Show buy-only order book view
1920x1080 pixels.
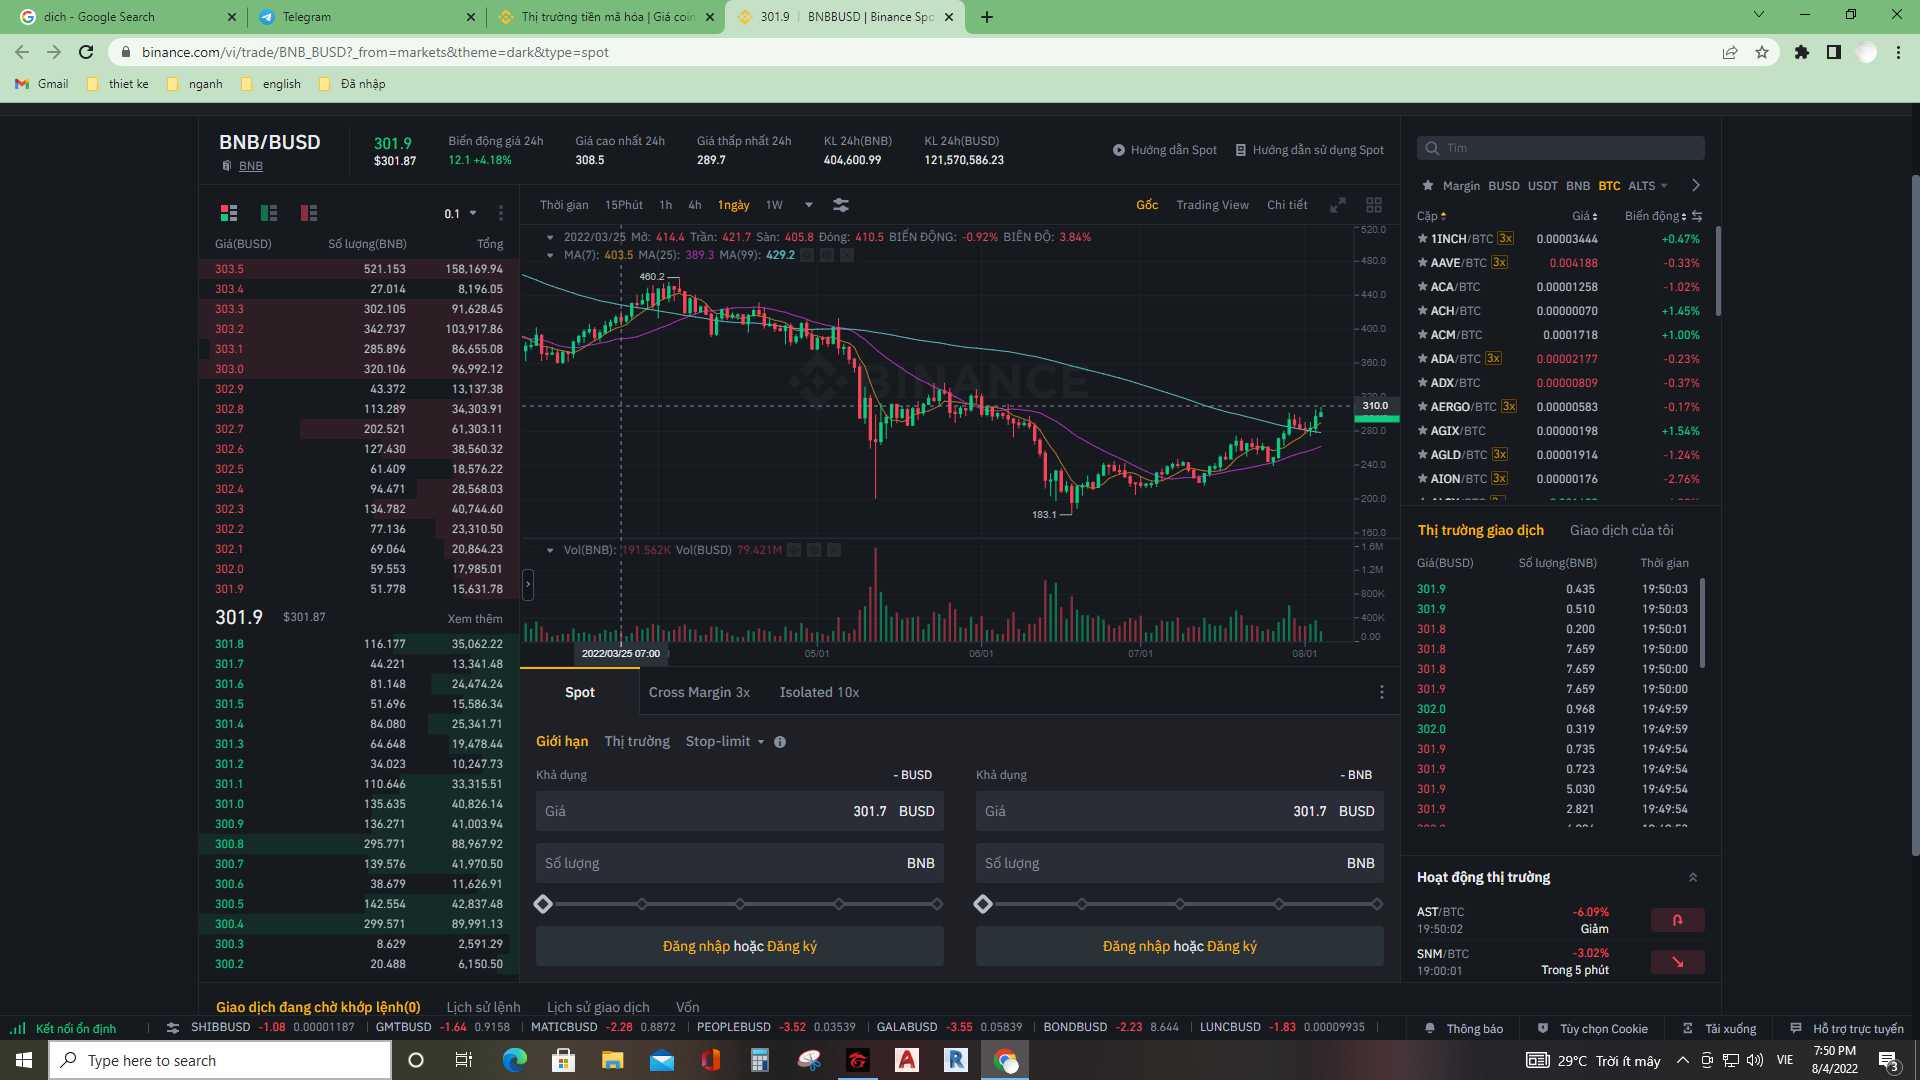tap(269, 213)
